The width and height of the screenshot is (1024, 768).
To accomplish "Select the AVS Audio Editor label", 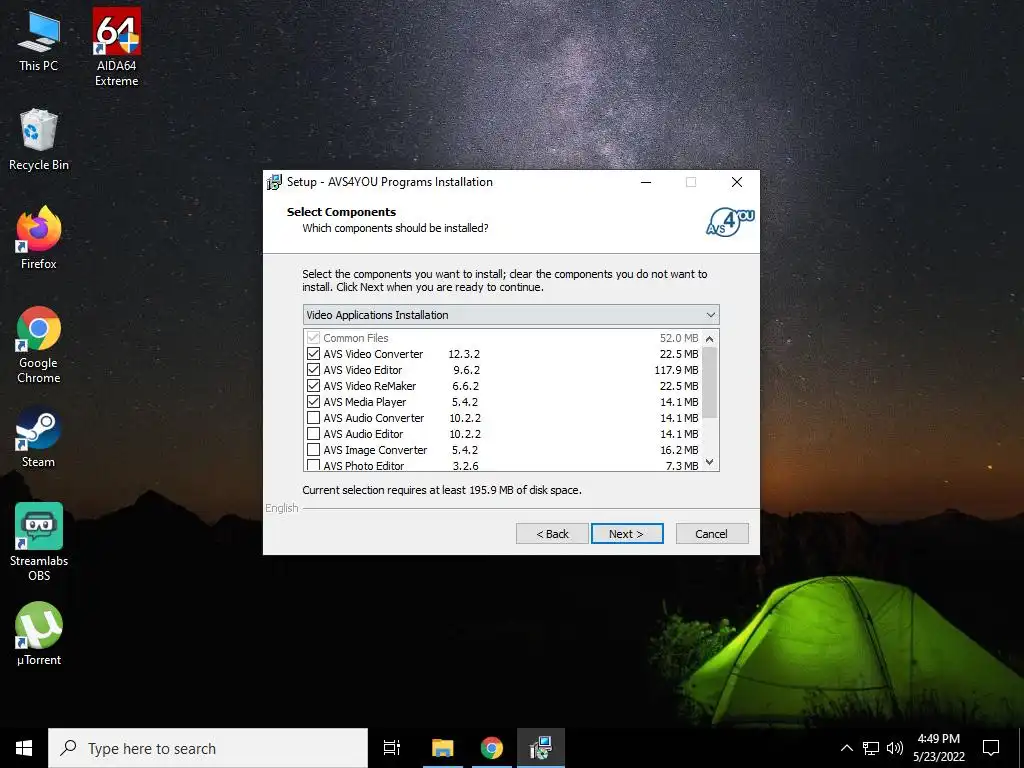I will 363,434.
